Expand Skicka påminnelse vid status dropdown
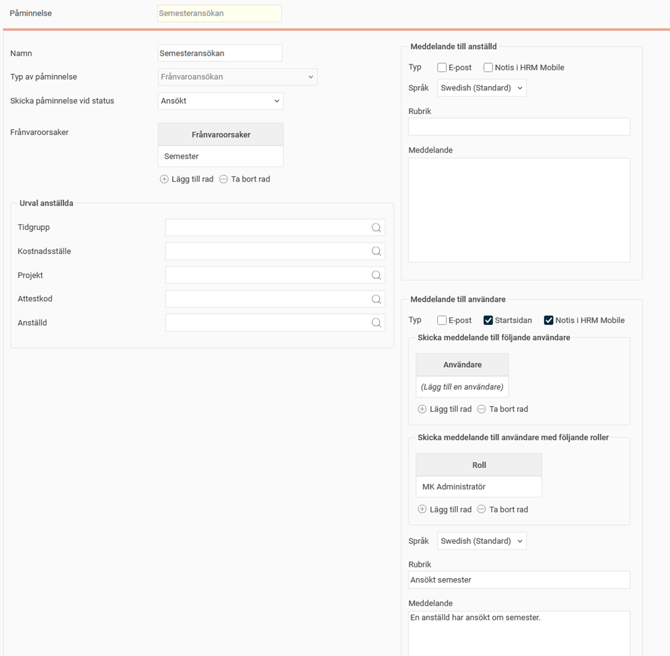Image resolution: width=670 pixels, height=656 pixels. 220,101
